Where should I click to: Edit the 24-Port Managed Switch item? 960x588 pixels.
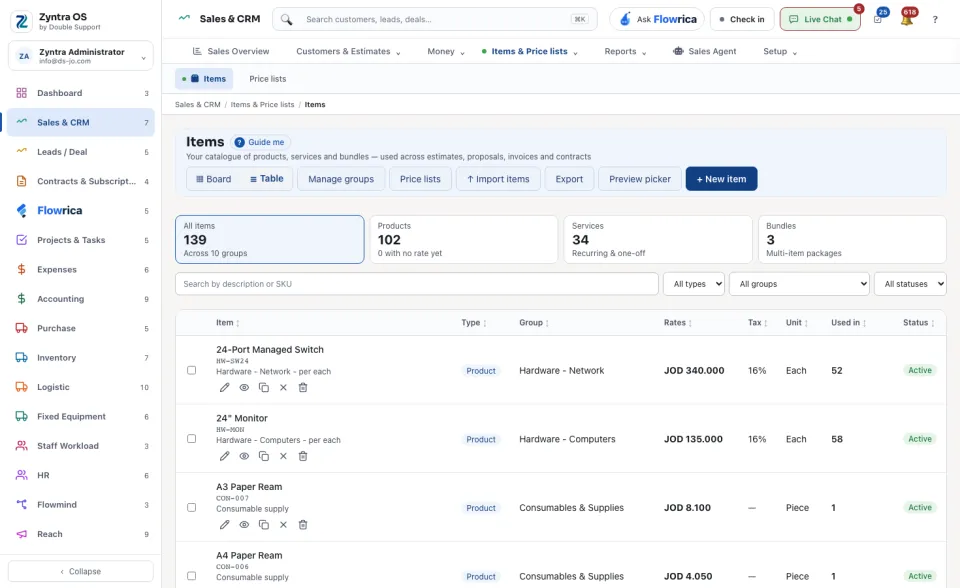point(225,388)
